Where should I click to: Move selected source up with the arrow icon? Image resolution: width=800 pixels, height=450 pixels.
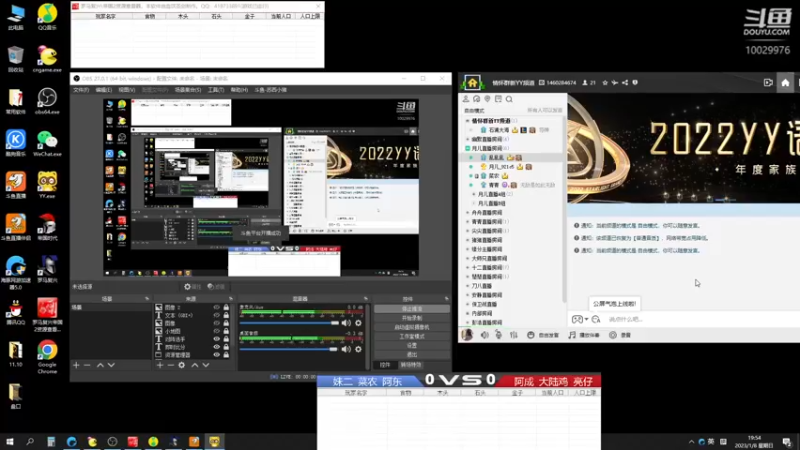point(194,365)
